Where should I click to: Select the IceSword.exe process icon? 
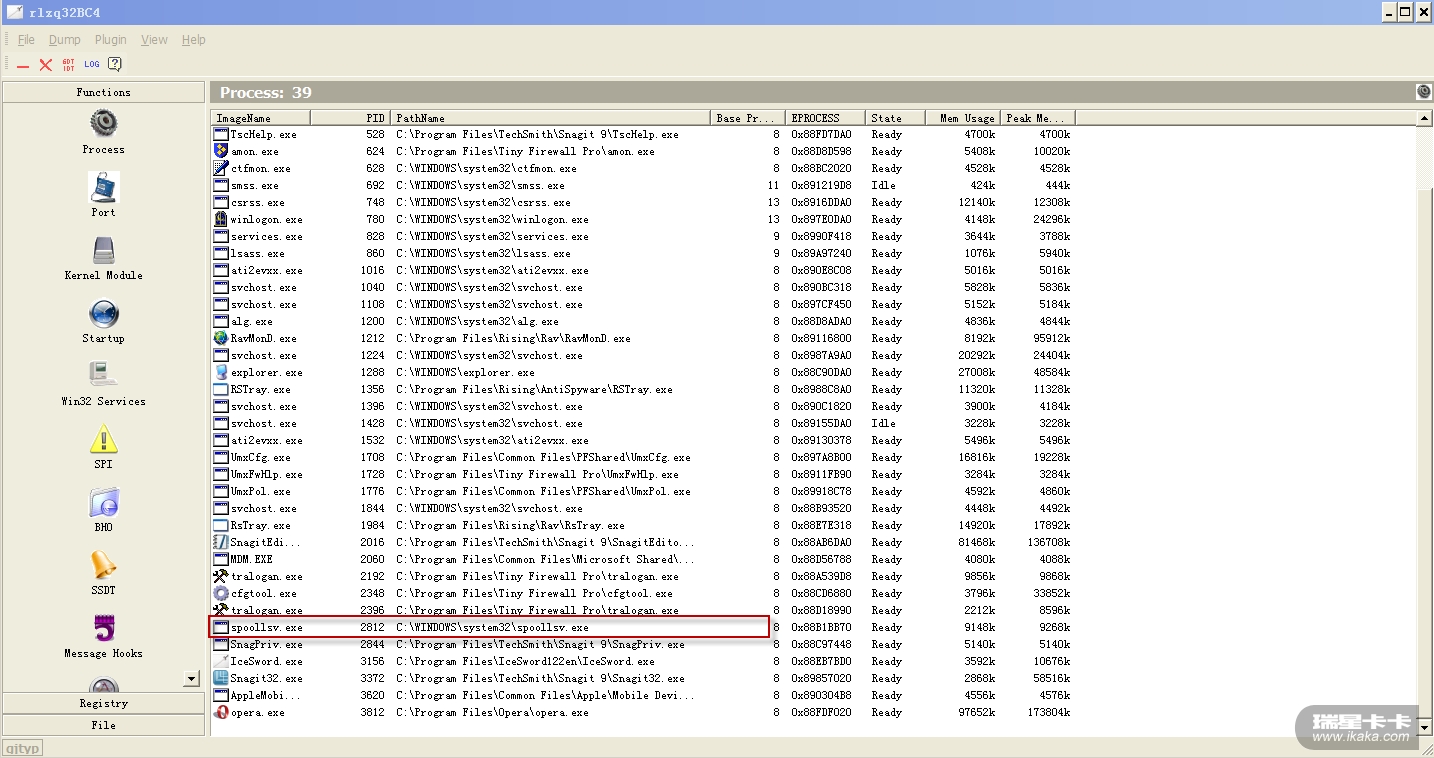[x=221, y=661]
